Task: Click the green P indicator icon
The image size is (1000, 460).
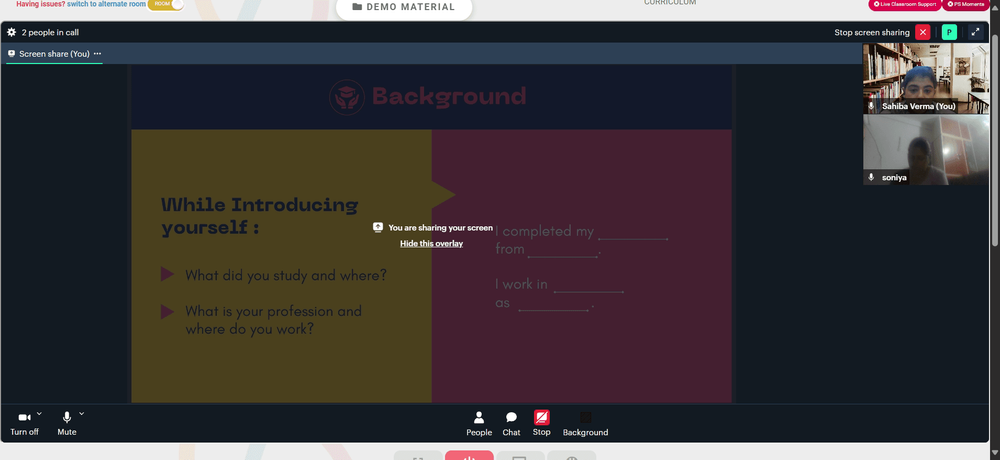Action: click(949, 33)
